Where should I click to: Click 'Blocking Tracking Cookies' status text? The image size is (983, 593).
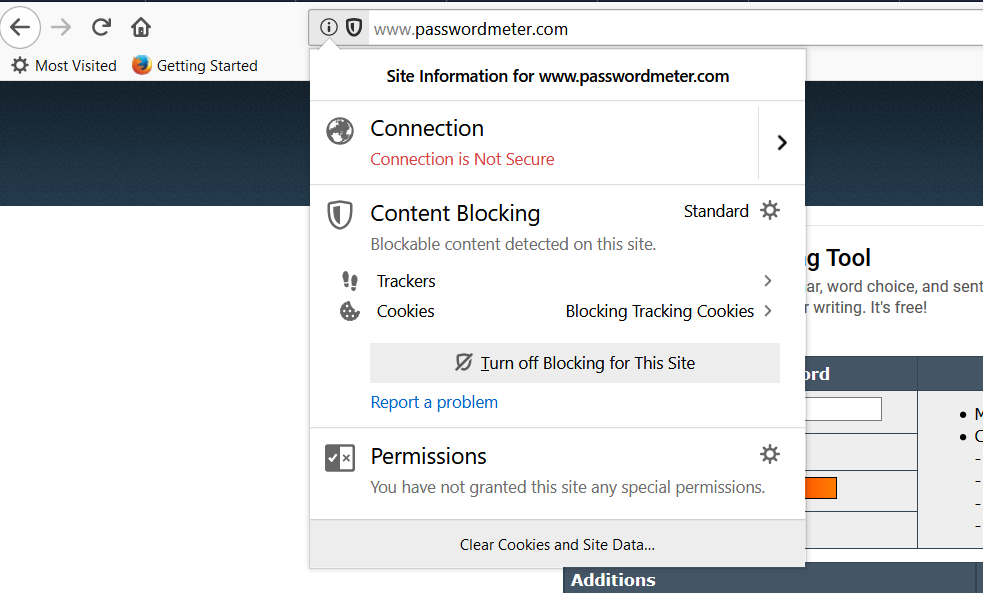tap(660, 311)
